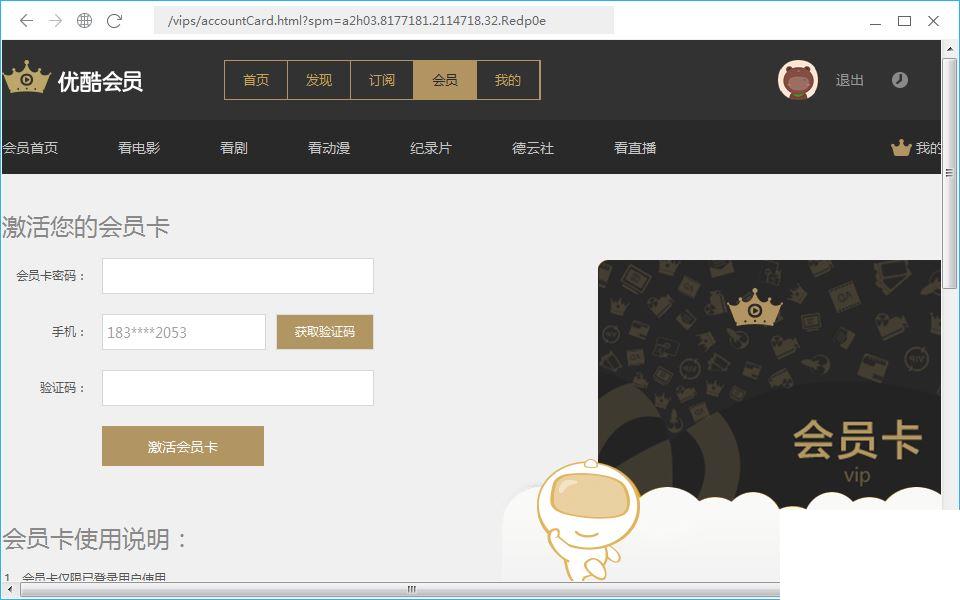
Task: Open the 会员 tab
Action: tap(445, 80)
